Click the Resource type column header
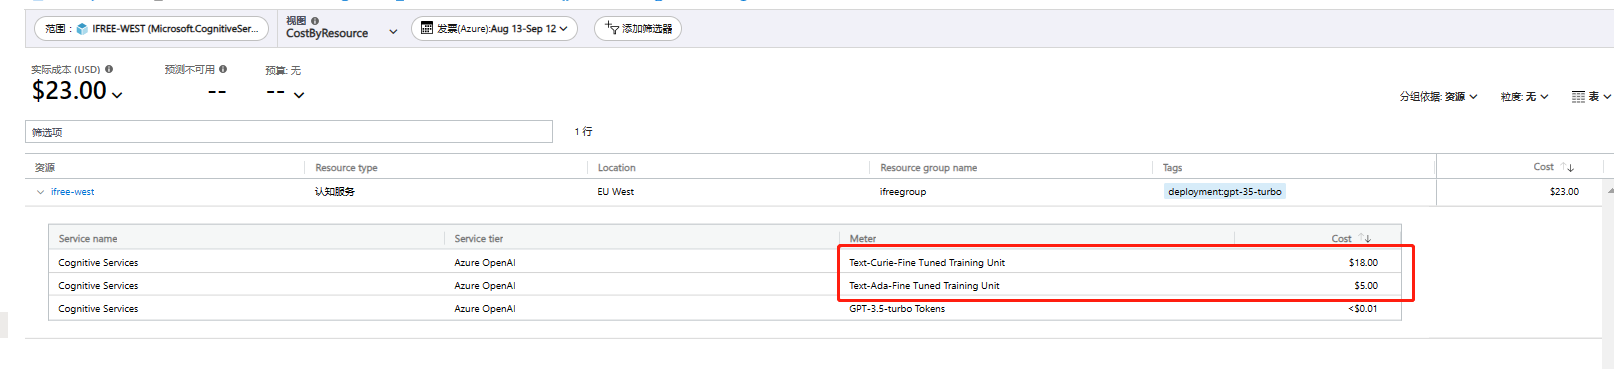Viewport: 1614px width, 369px height. (x=346, y=168)
